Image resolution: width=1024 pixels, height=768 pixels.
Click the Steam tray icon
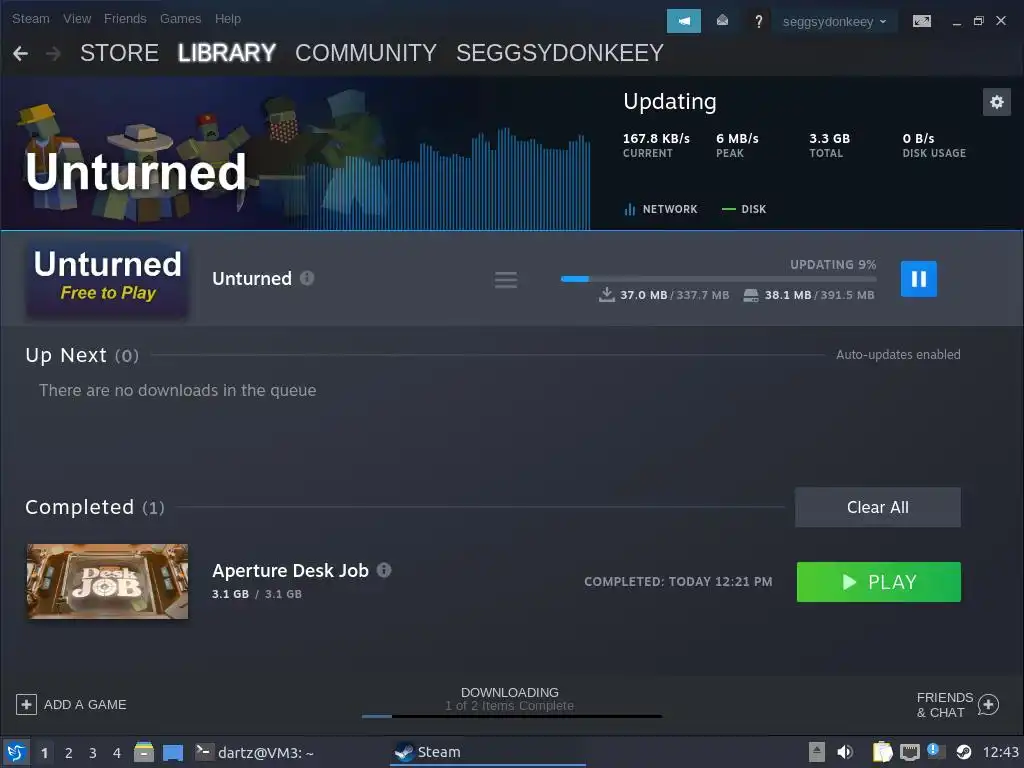click(x=963, y=752)
